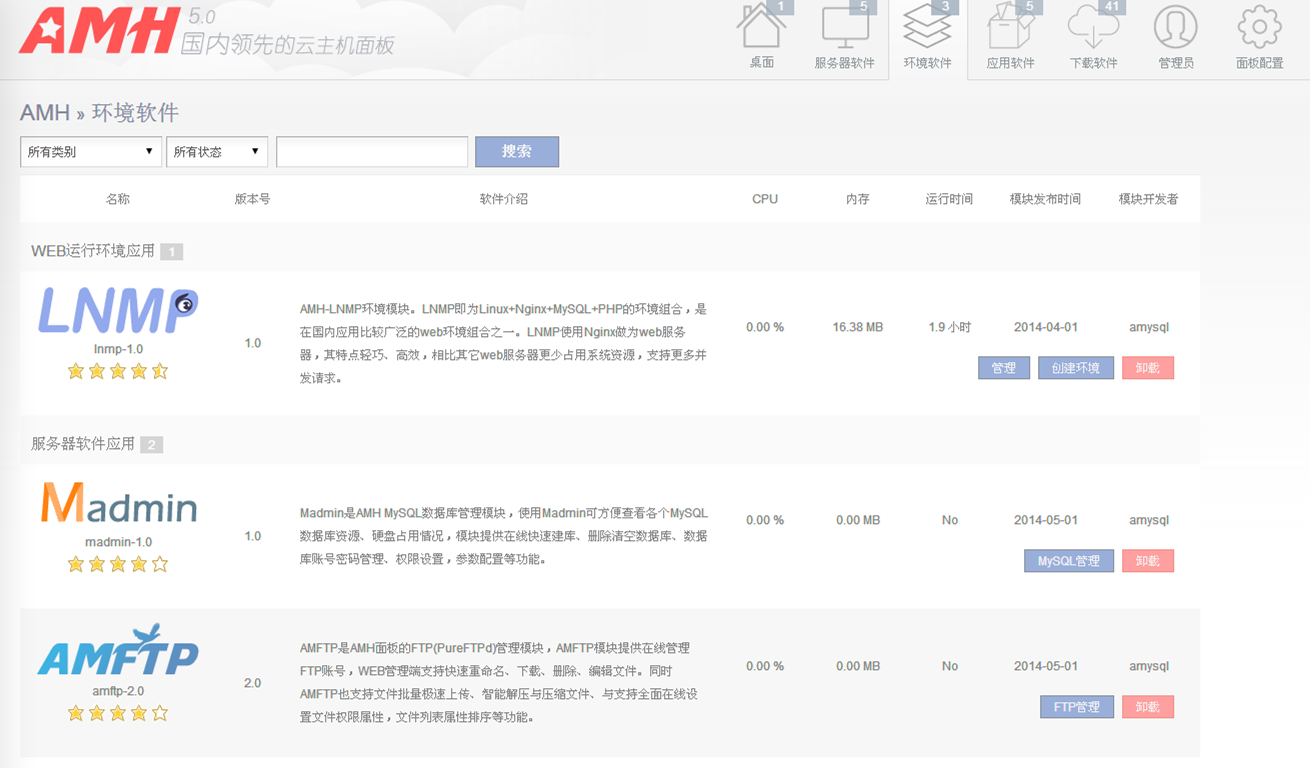Click the AMFTP module logo
The image size is (1310, 768).
click(x=118, y=651)
